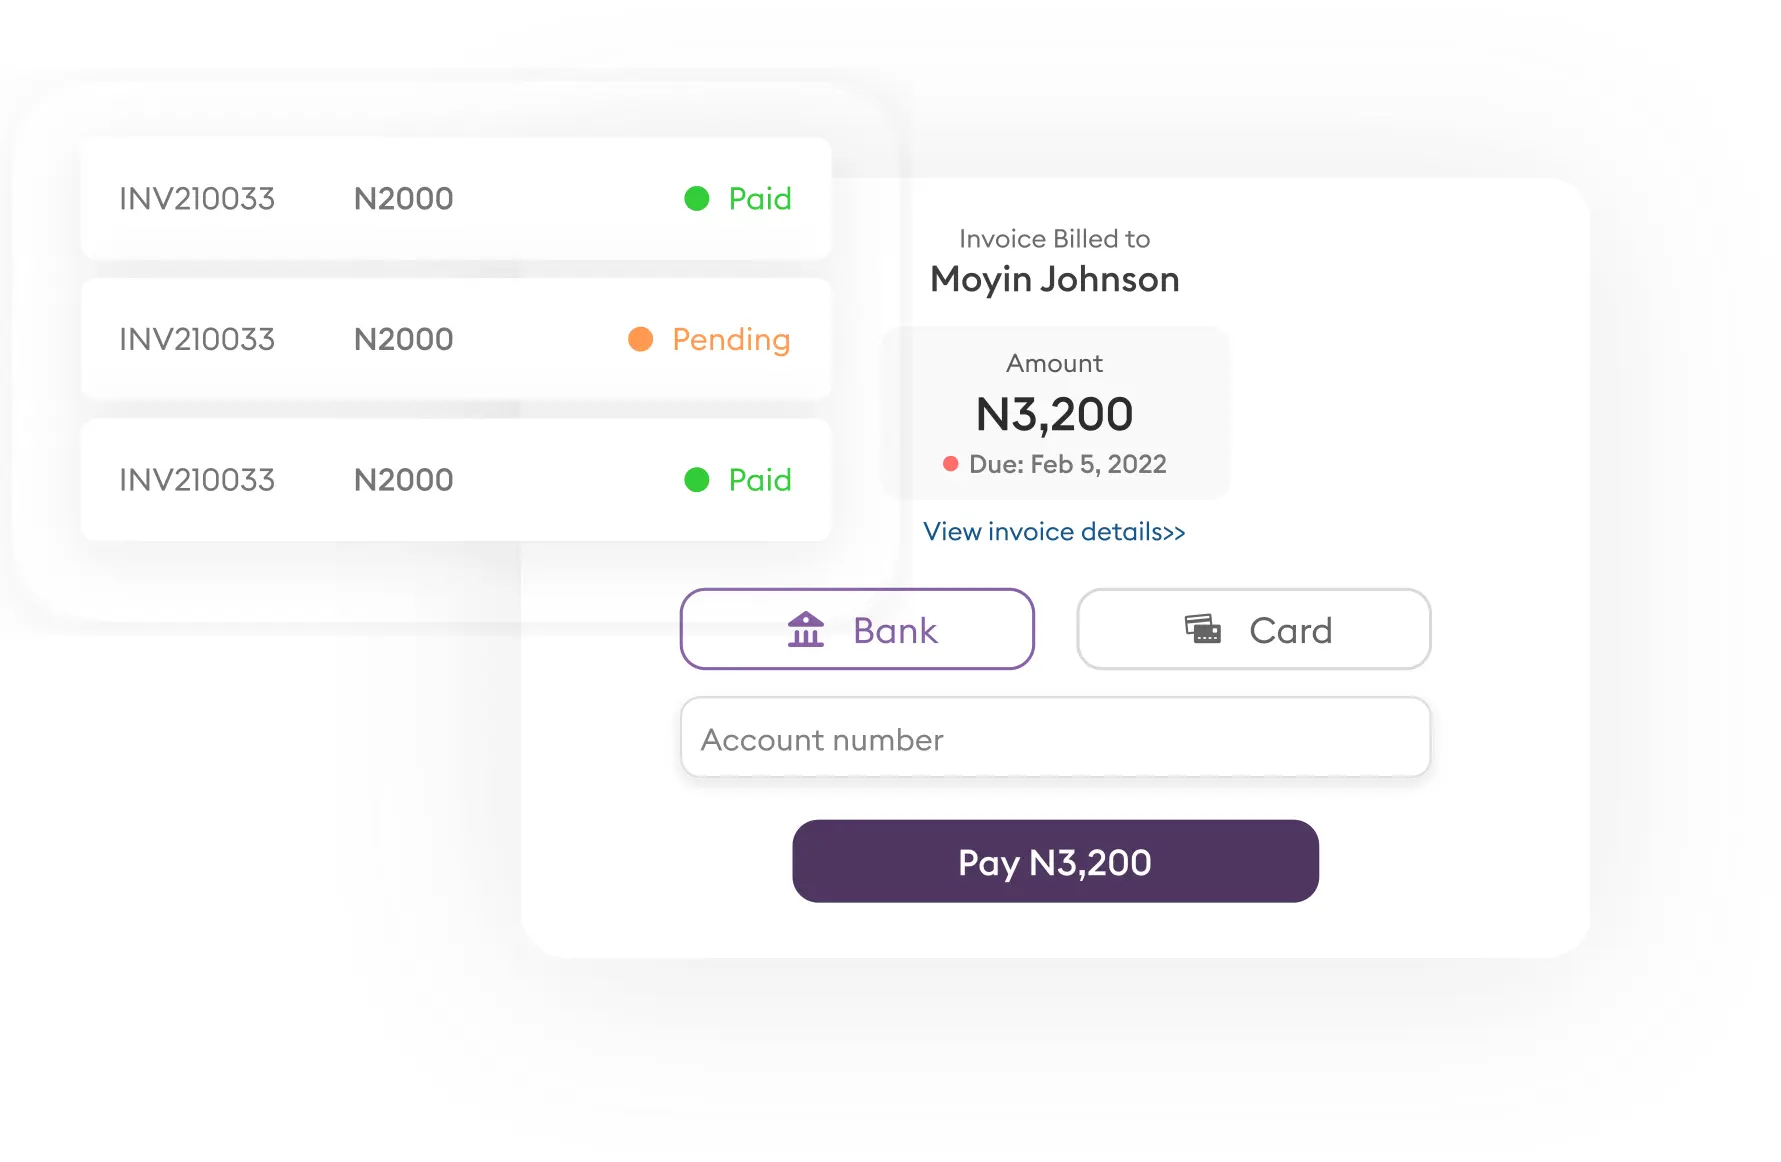Select Card payment method
Screen dimensions: 1781x1162
coord(1254,629)
